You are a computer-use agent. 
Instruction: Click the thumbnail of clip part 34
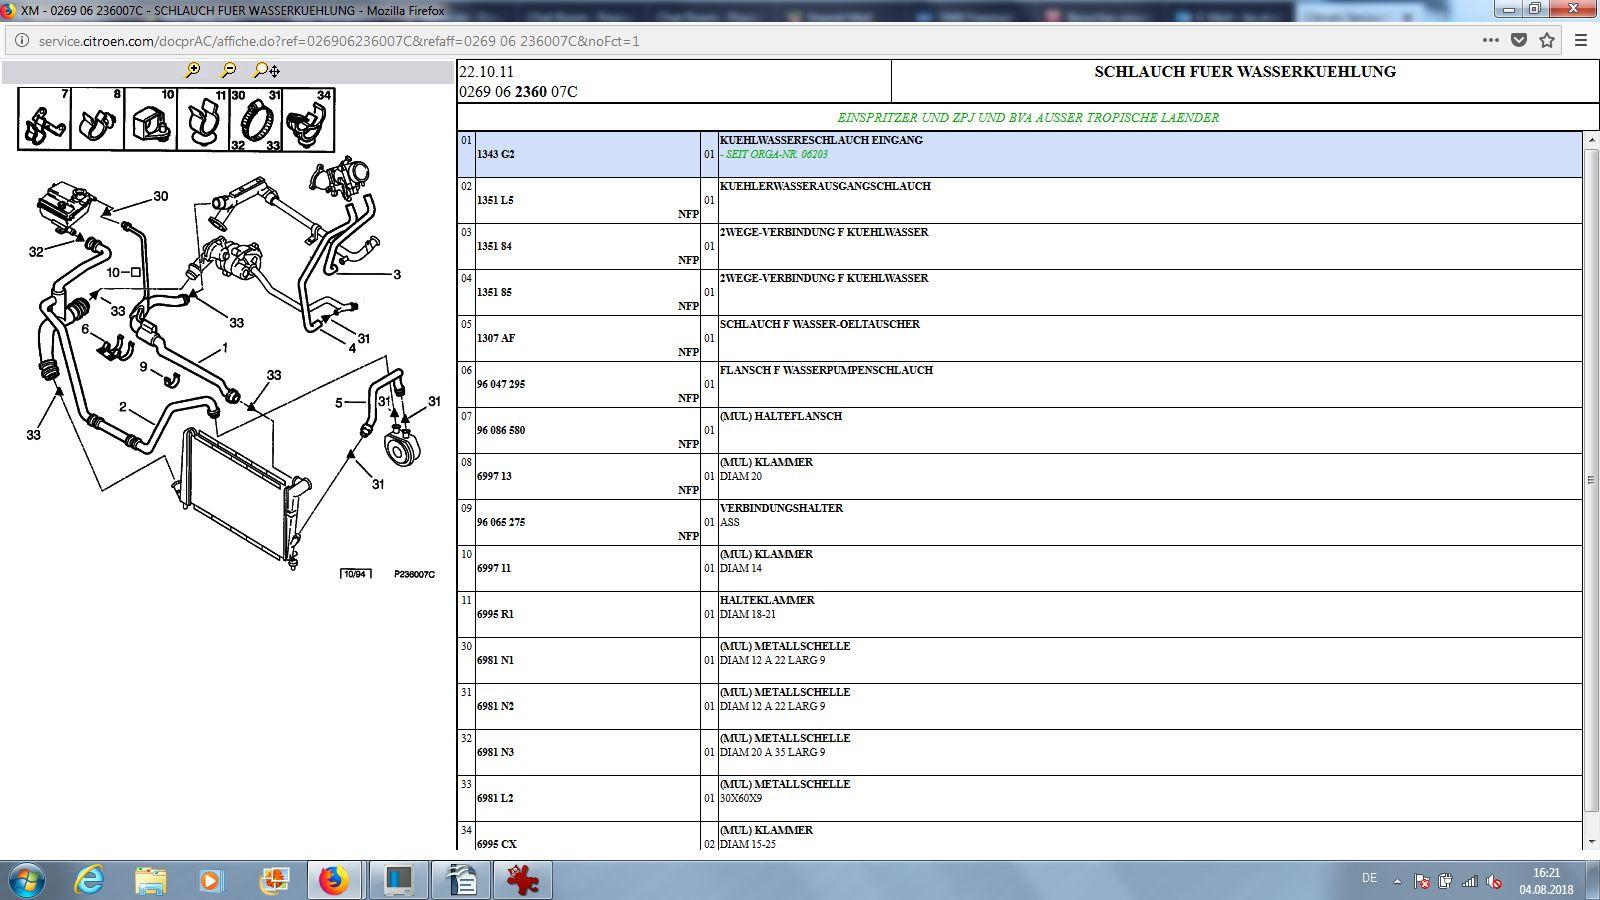click(309, 119)
